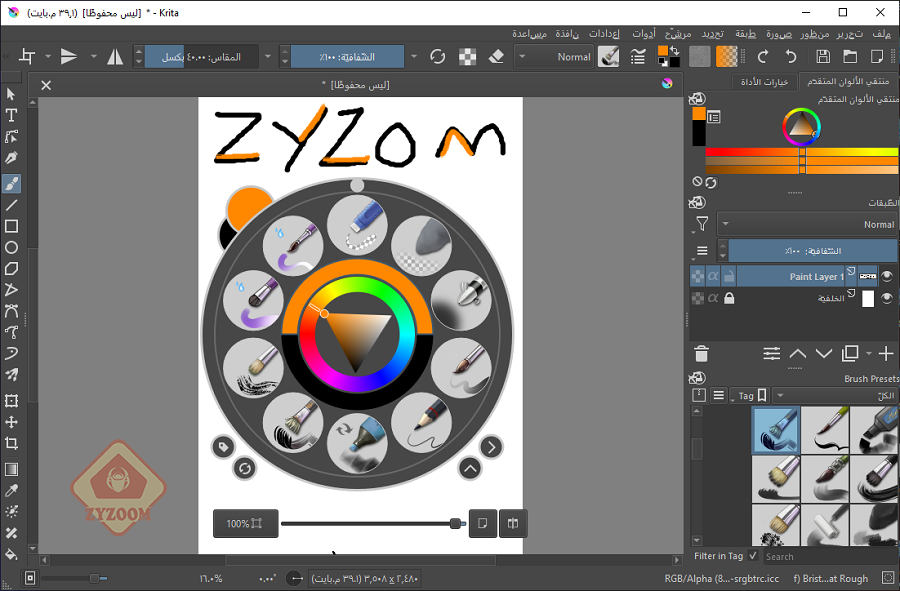Screen dimensions: 900x591
Task: Open the brush editor settings icon
Action: 638,56
